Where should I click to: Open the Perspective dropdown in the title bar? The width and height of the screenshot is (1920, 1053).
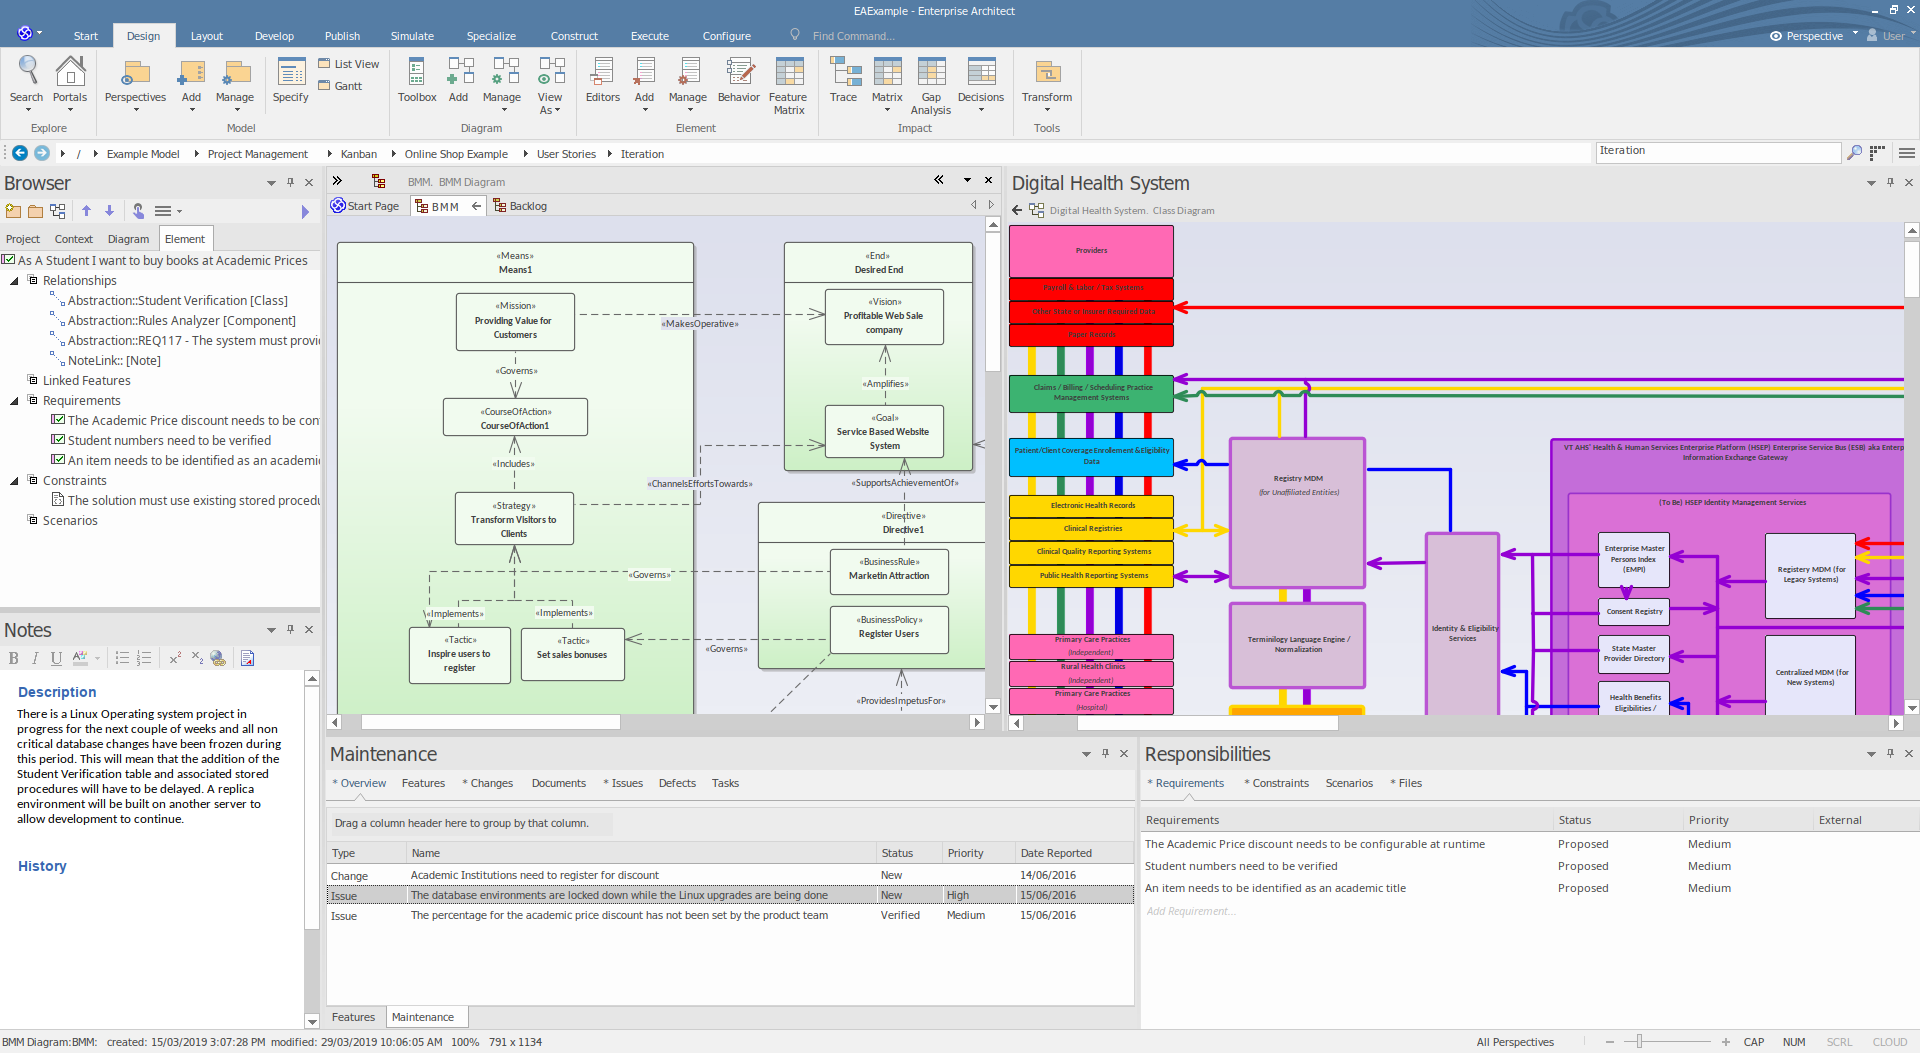pyautogui.click(x=1814, y=36)
